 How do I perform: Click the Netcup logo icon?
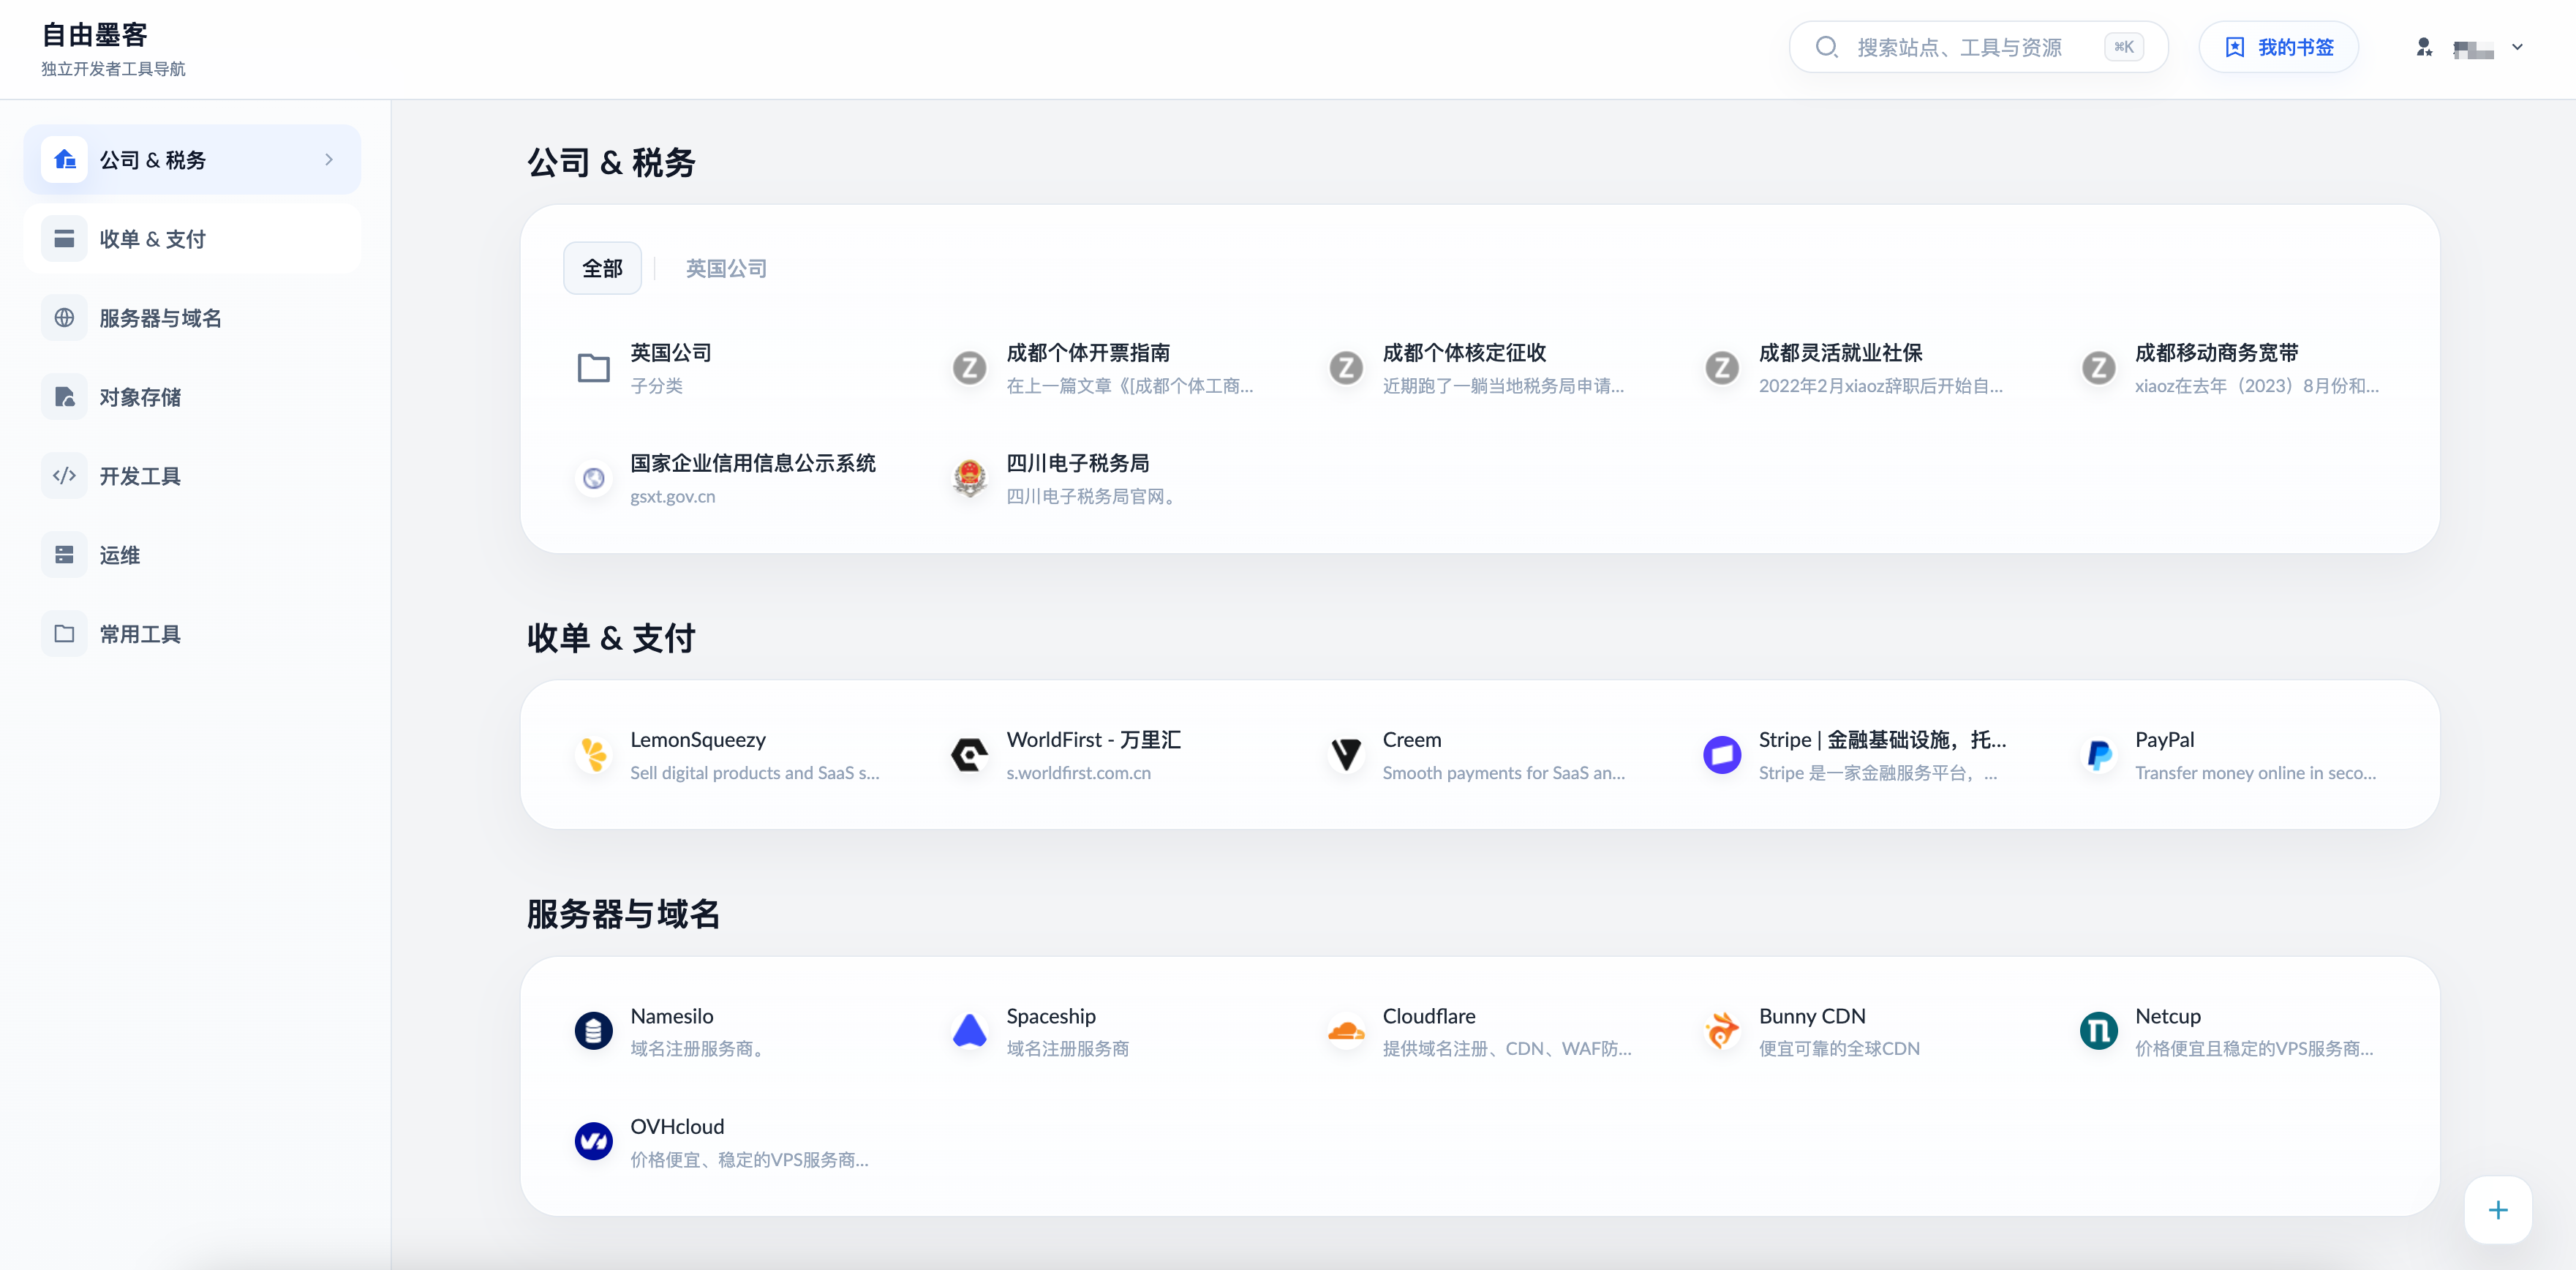pyautogui.click(x=2099, y=1031)
